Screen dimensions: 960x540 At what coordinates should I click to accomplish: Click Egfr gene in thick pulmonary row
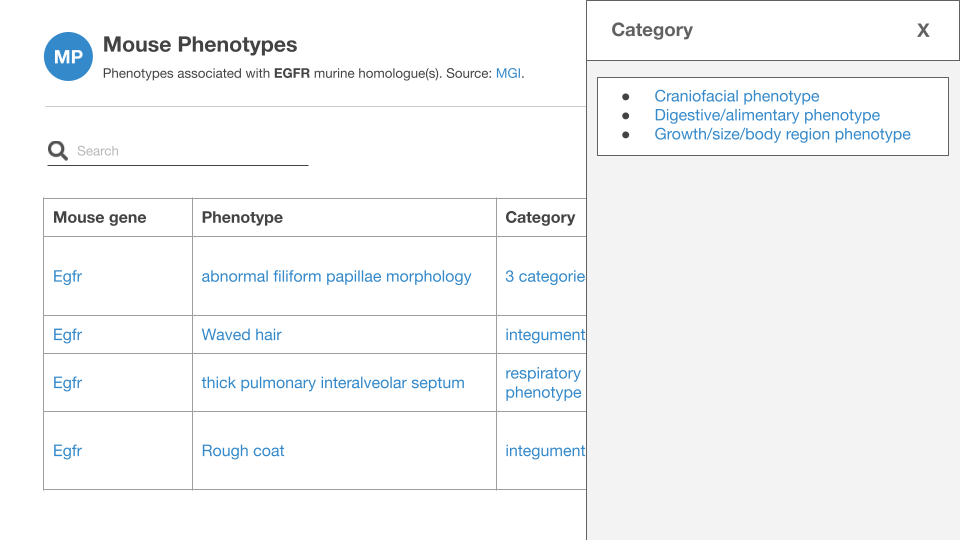(67, 383)
